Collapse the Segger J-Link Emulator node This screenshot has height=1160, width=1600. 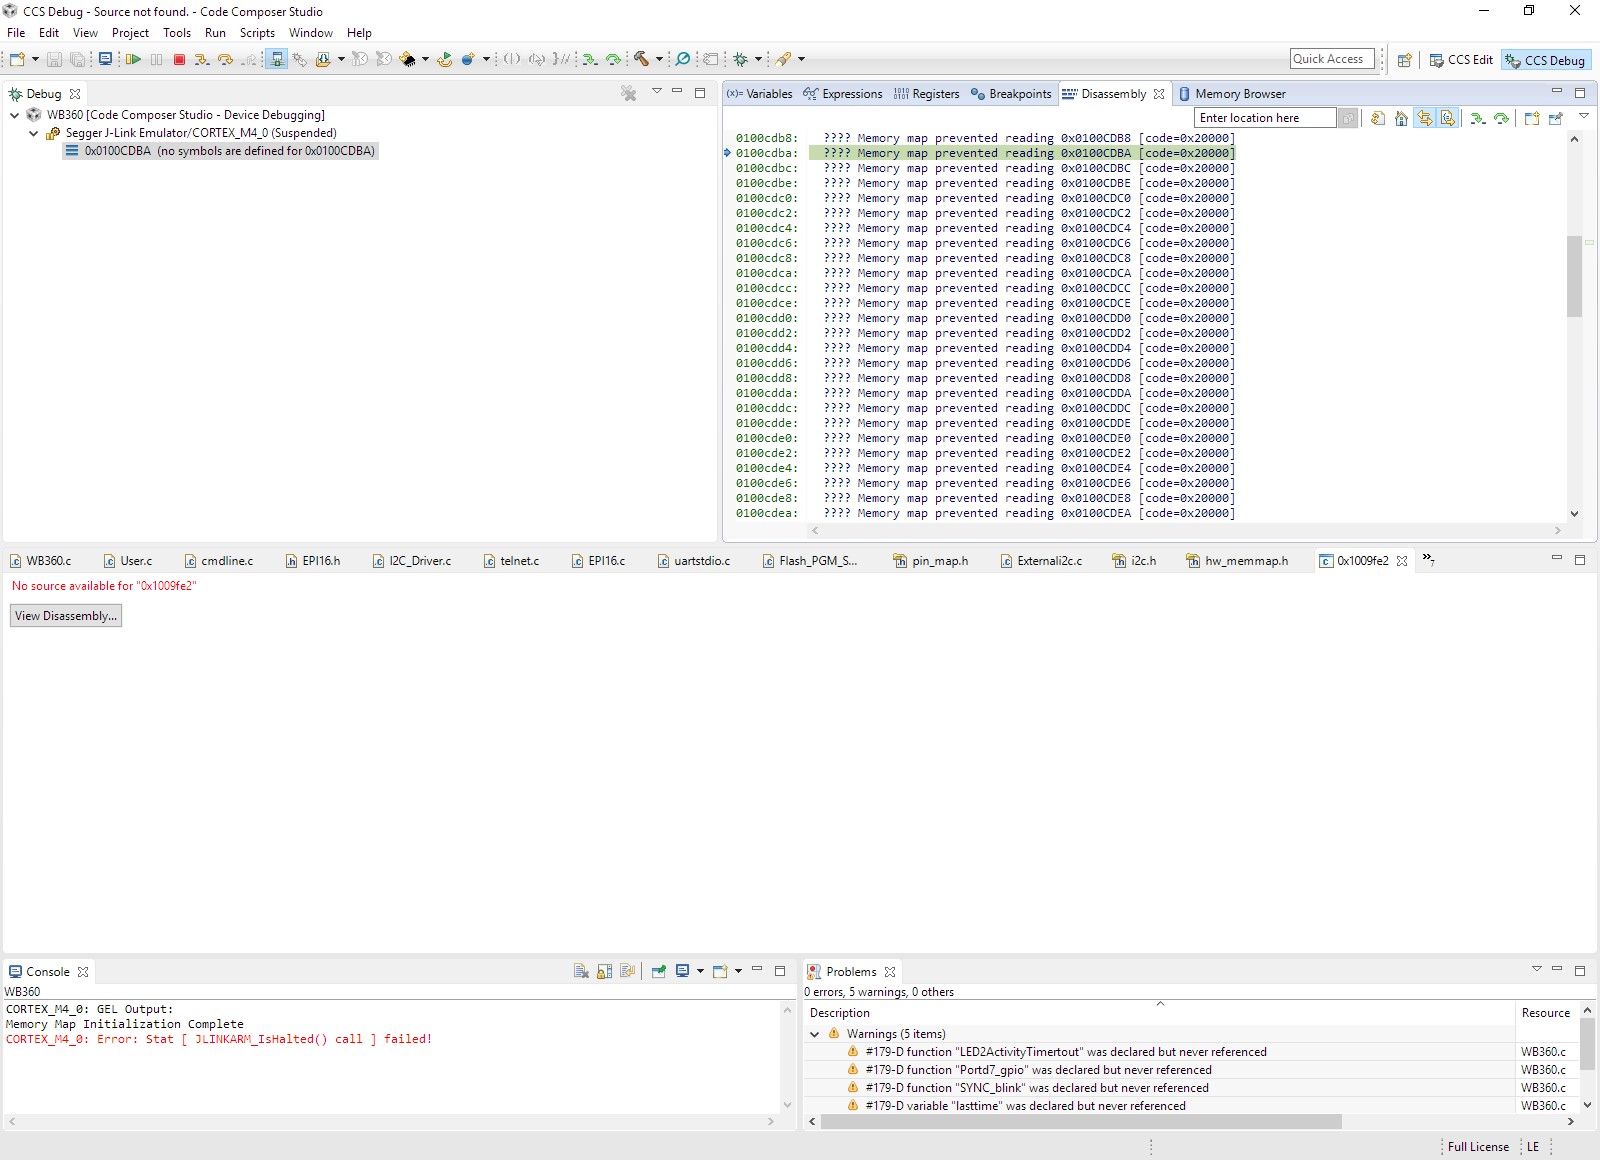click(33, 133)
